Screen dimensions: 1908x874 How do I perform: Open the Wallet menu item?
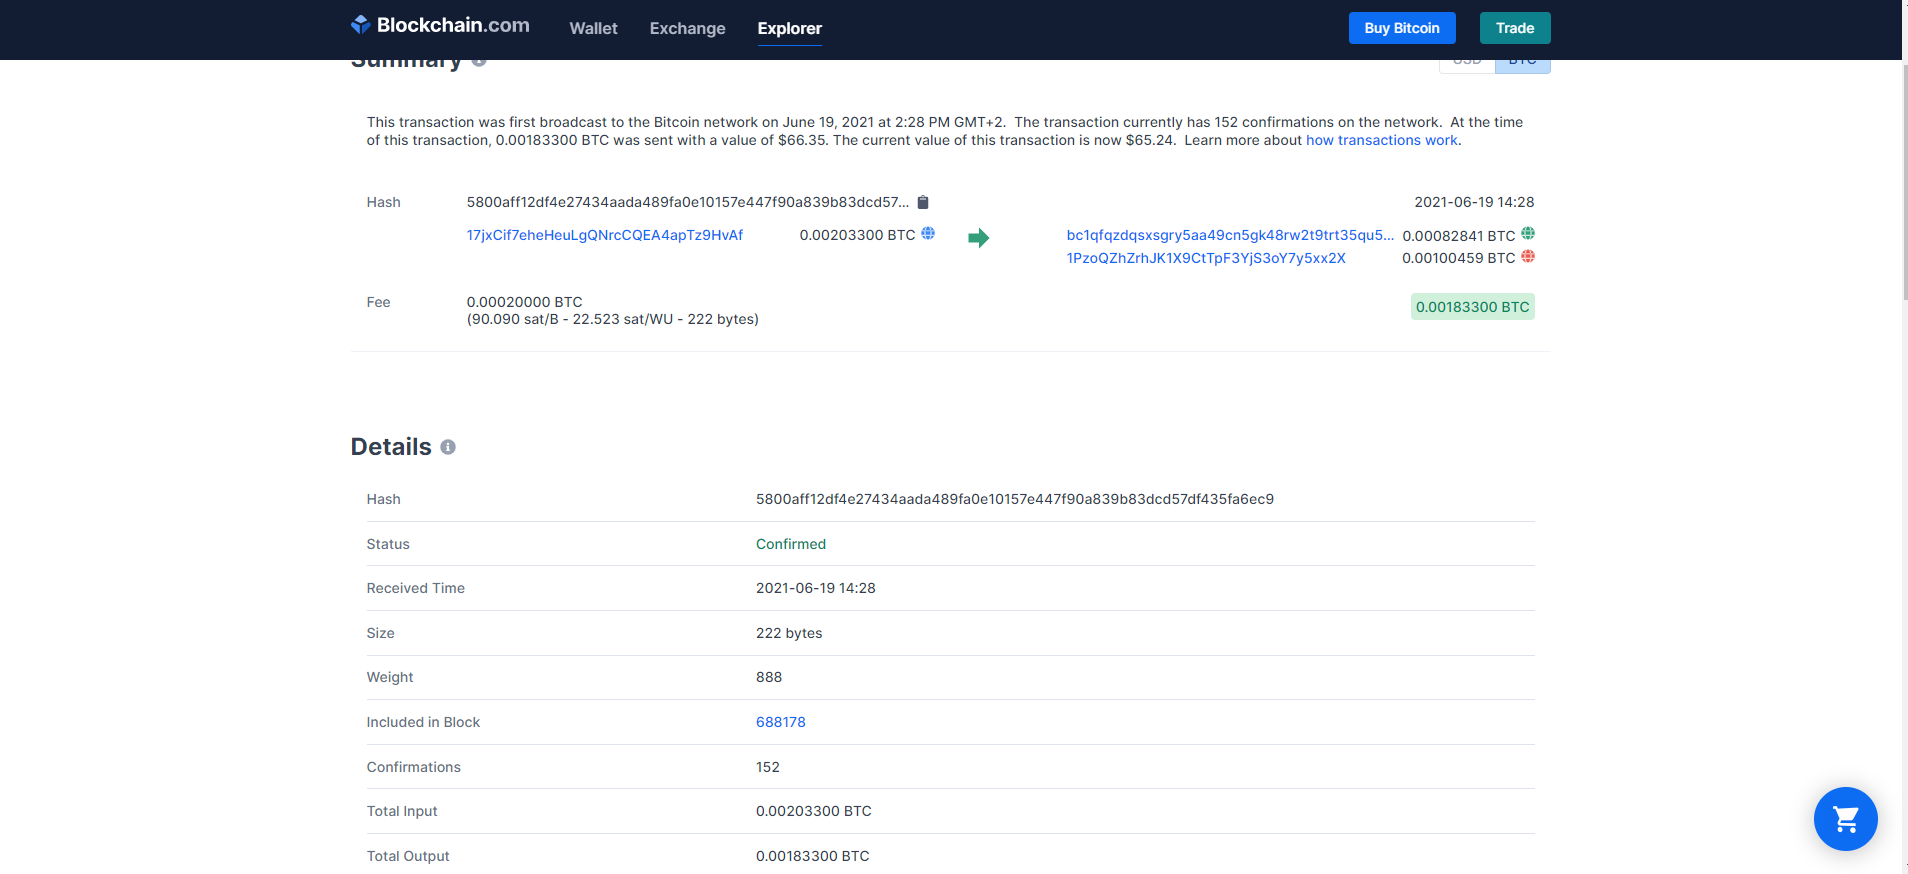(593, 29)
